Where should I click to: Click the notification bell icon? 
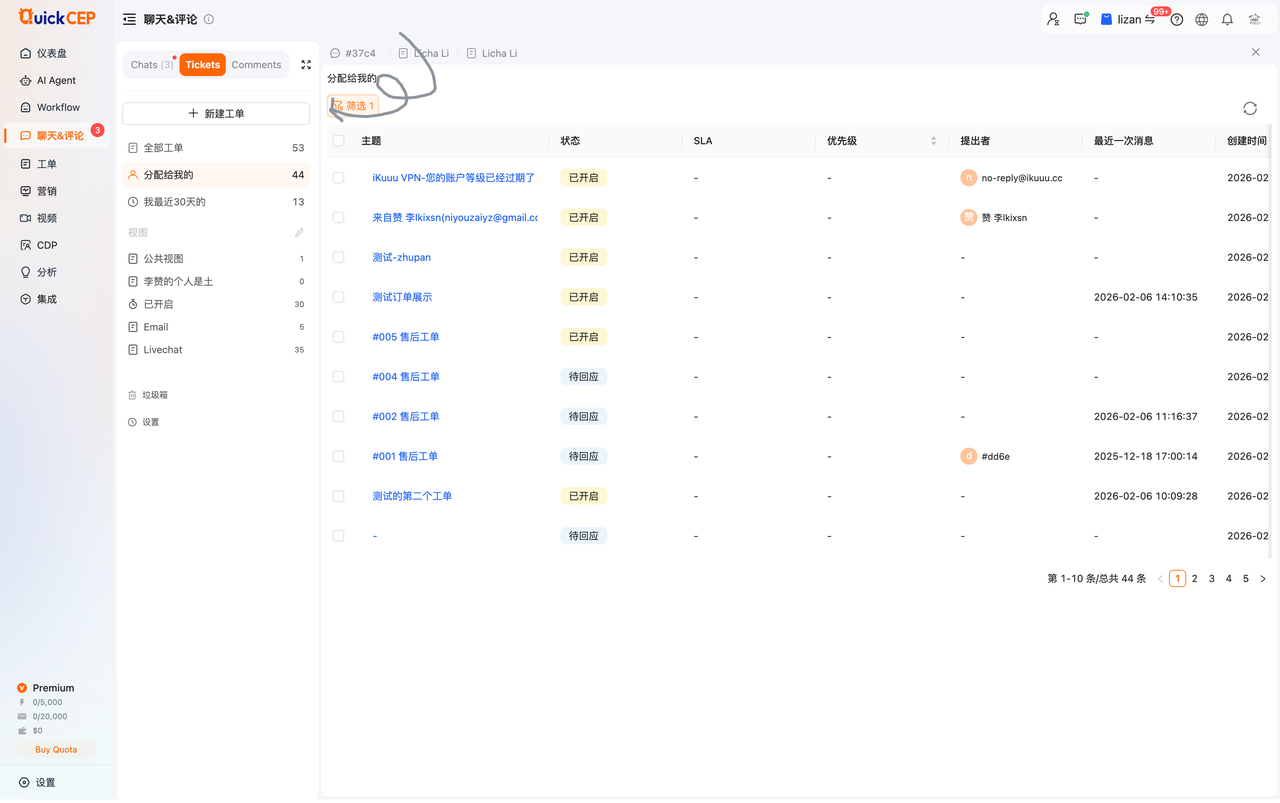[1227, 19]
